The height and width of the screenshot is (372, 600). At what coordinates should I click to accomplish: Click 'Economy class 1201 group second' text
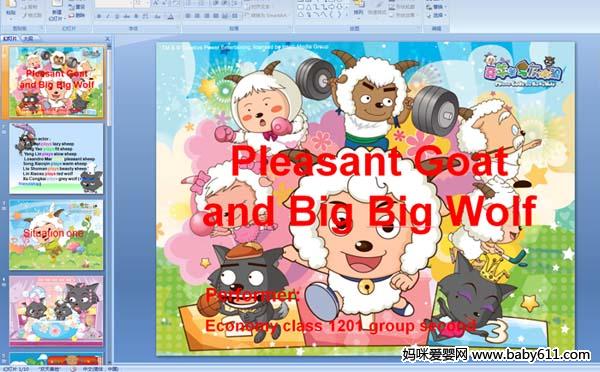(x=340, y=326)
